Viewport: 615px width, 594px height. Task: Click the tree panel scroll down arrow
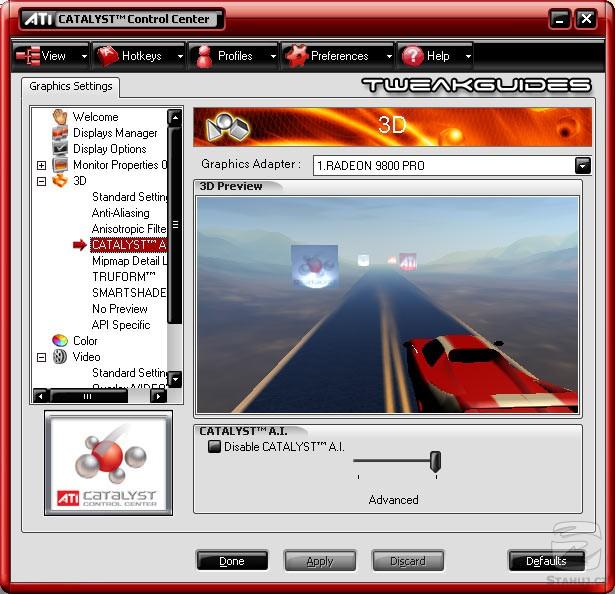[x=175, y=379]
